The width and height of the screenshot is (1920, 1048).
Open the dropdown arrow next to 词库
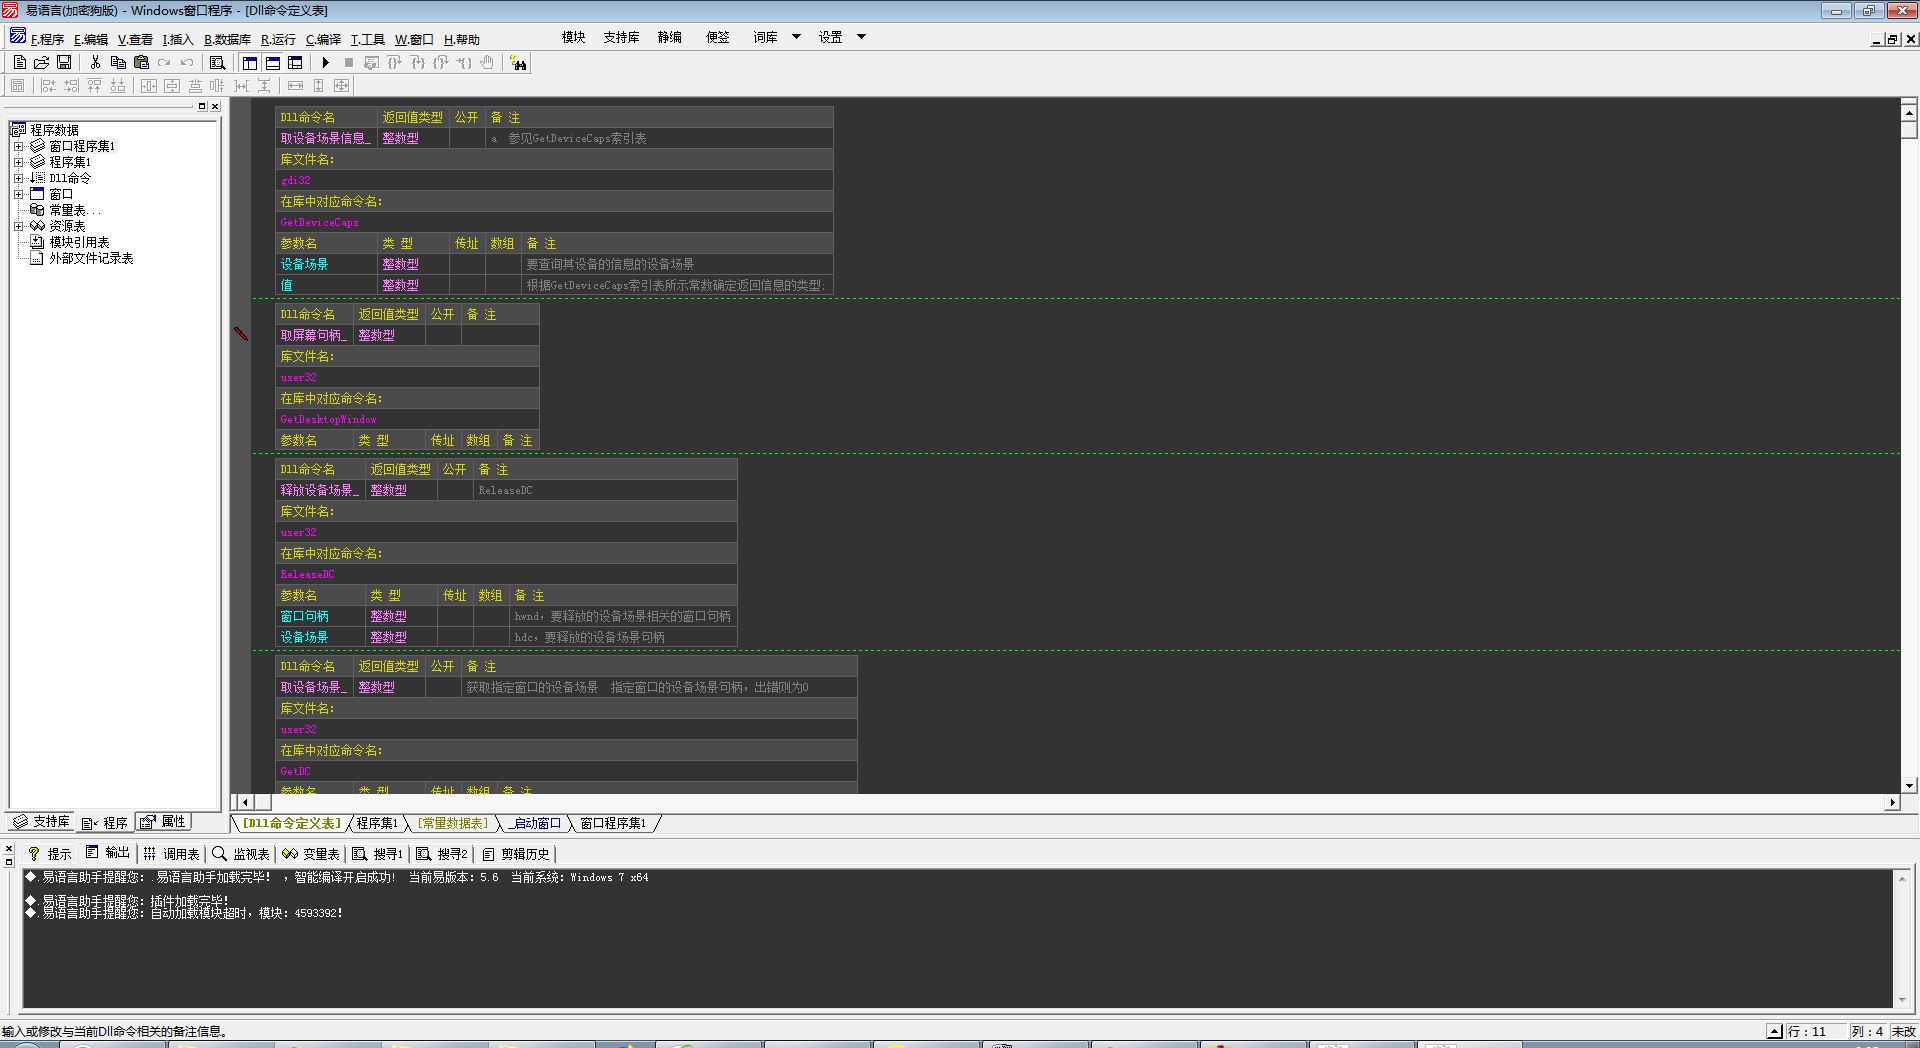(x=797, y=37)
